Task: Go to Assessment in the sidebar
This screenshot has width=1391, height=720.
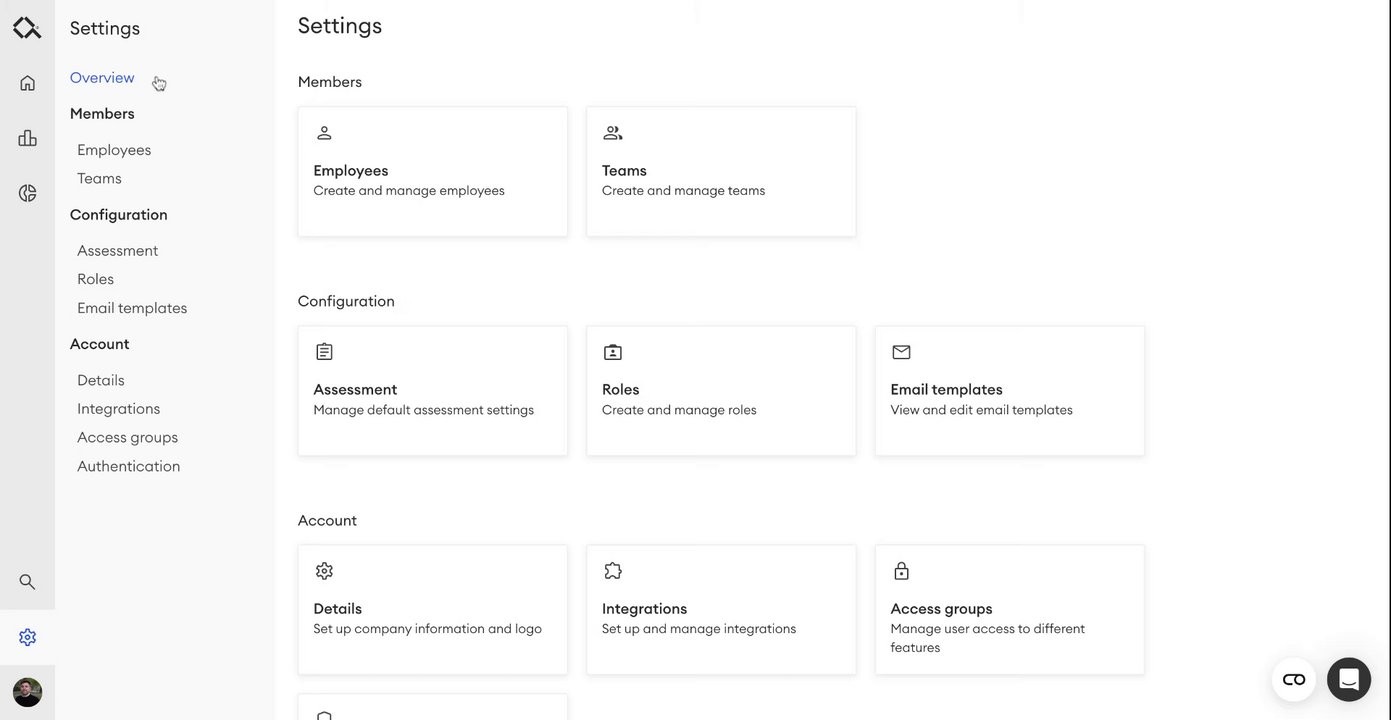Action: point(117,251)
